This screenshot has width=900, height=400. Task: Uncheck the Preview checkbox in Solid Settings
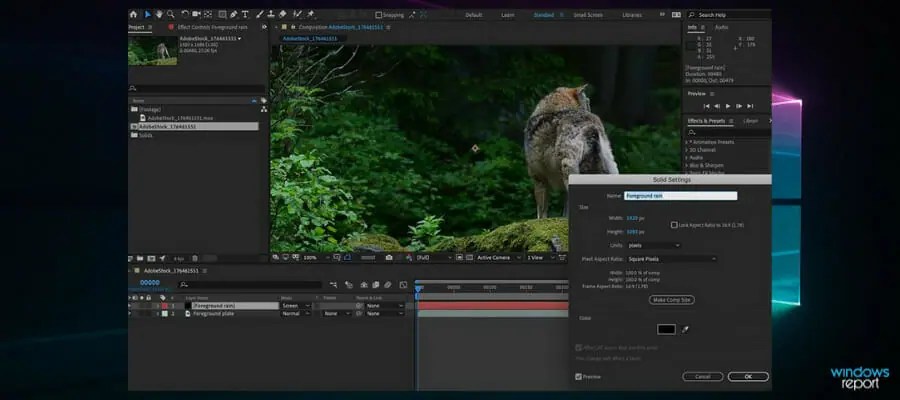(578, 377)
